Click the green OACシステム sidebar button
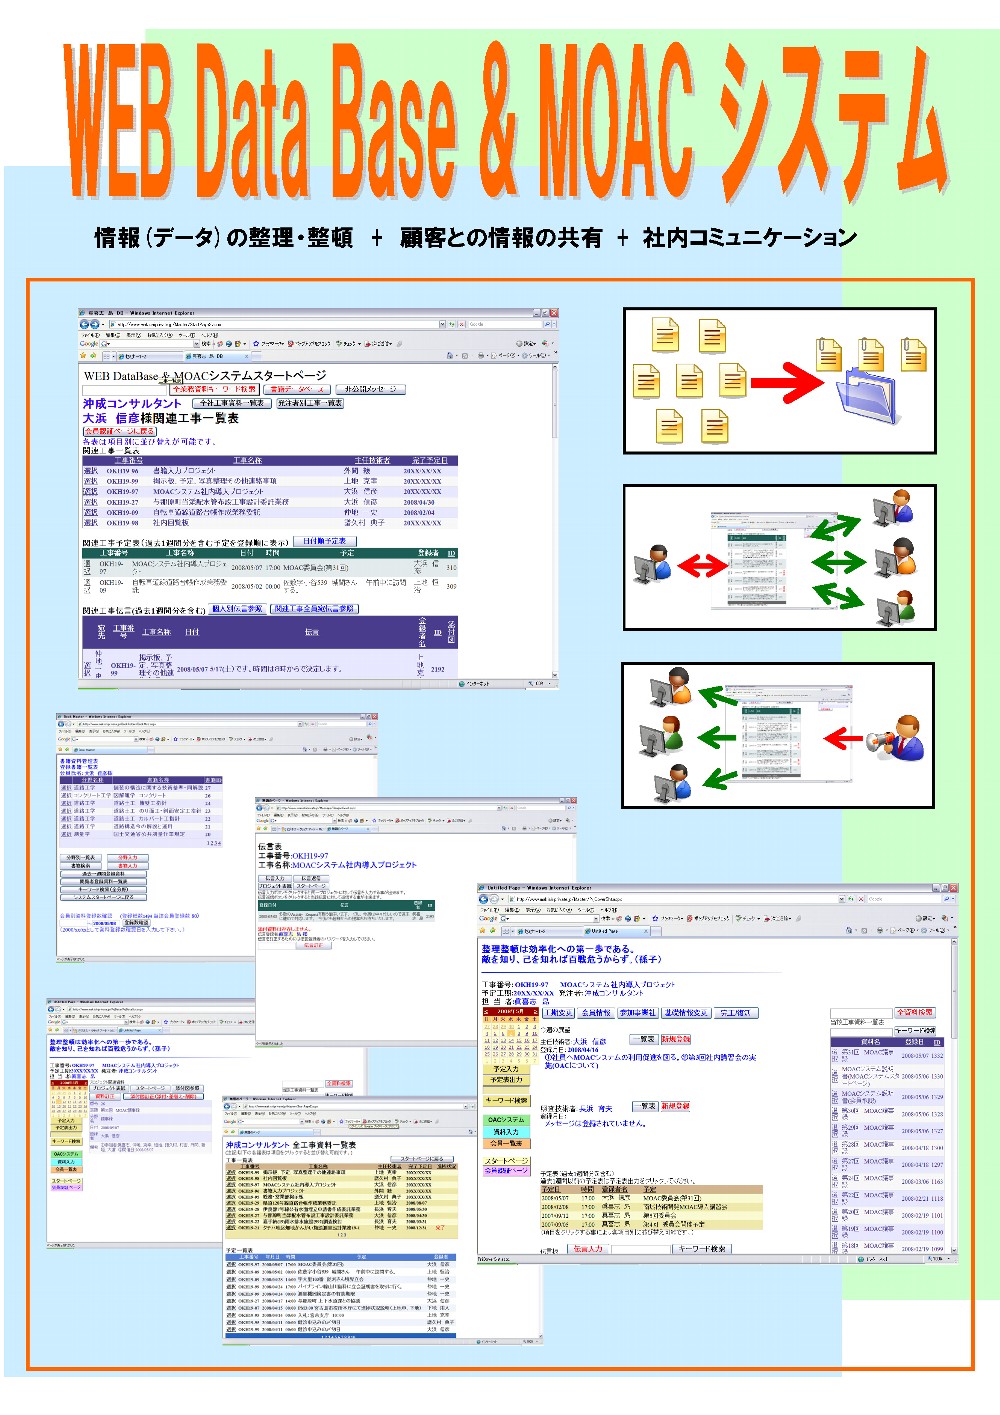The image size is (1000, 1415). point(505,1120)
